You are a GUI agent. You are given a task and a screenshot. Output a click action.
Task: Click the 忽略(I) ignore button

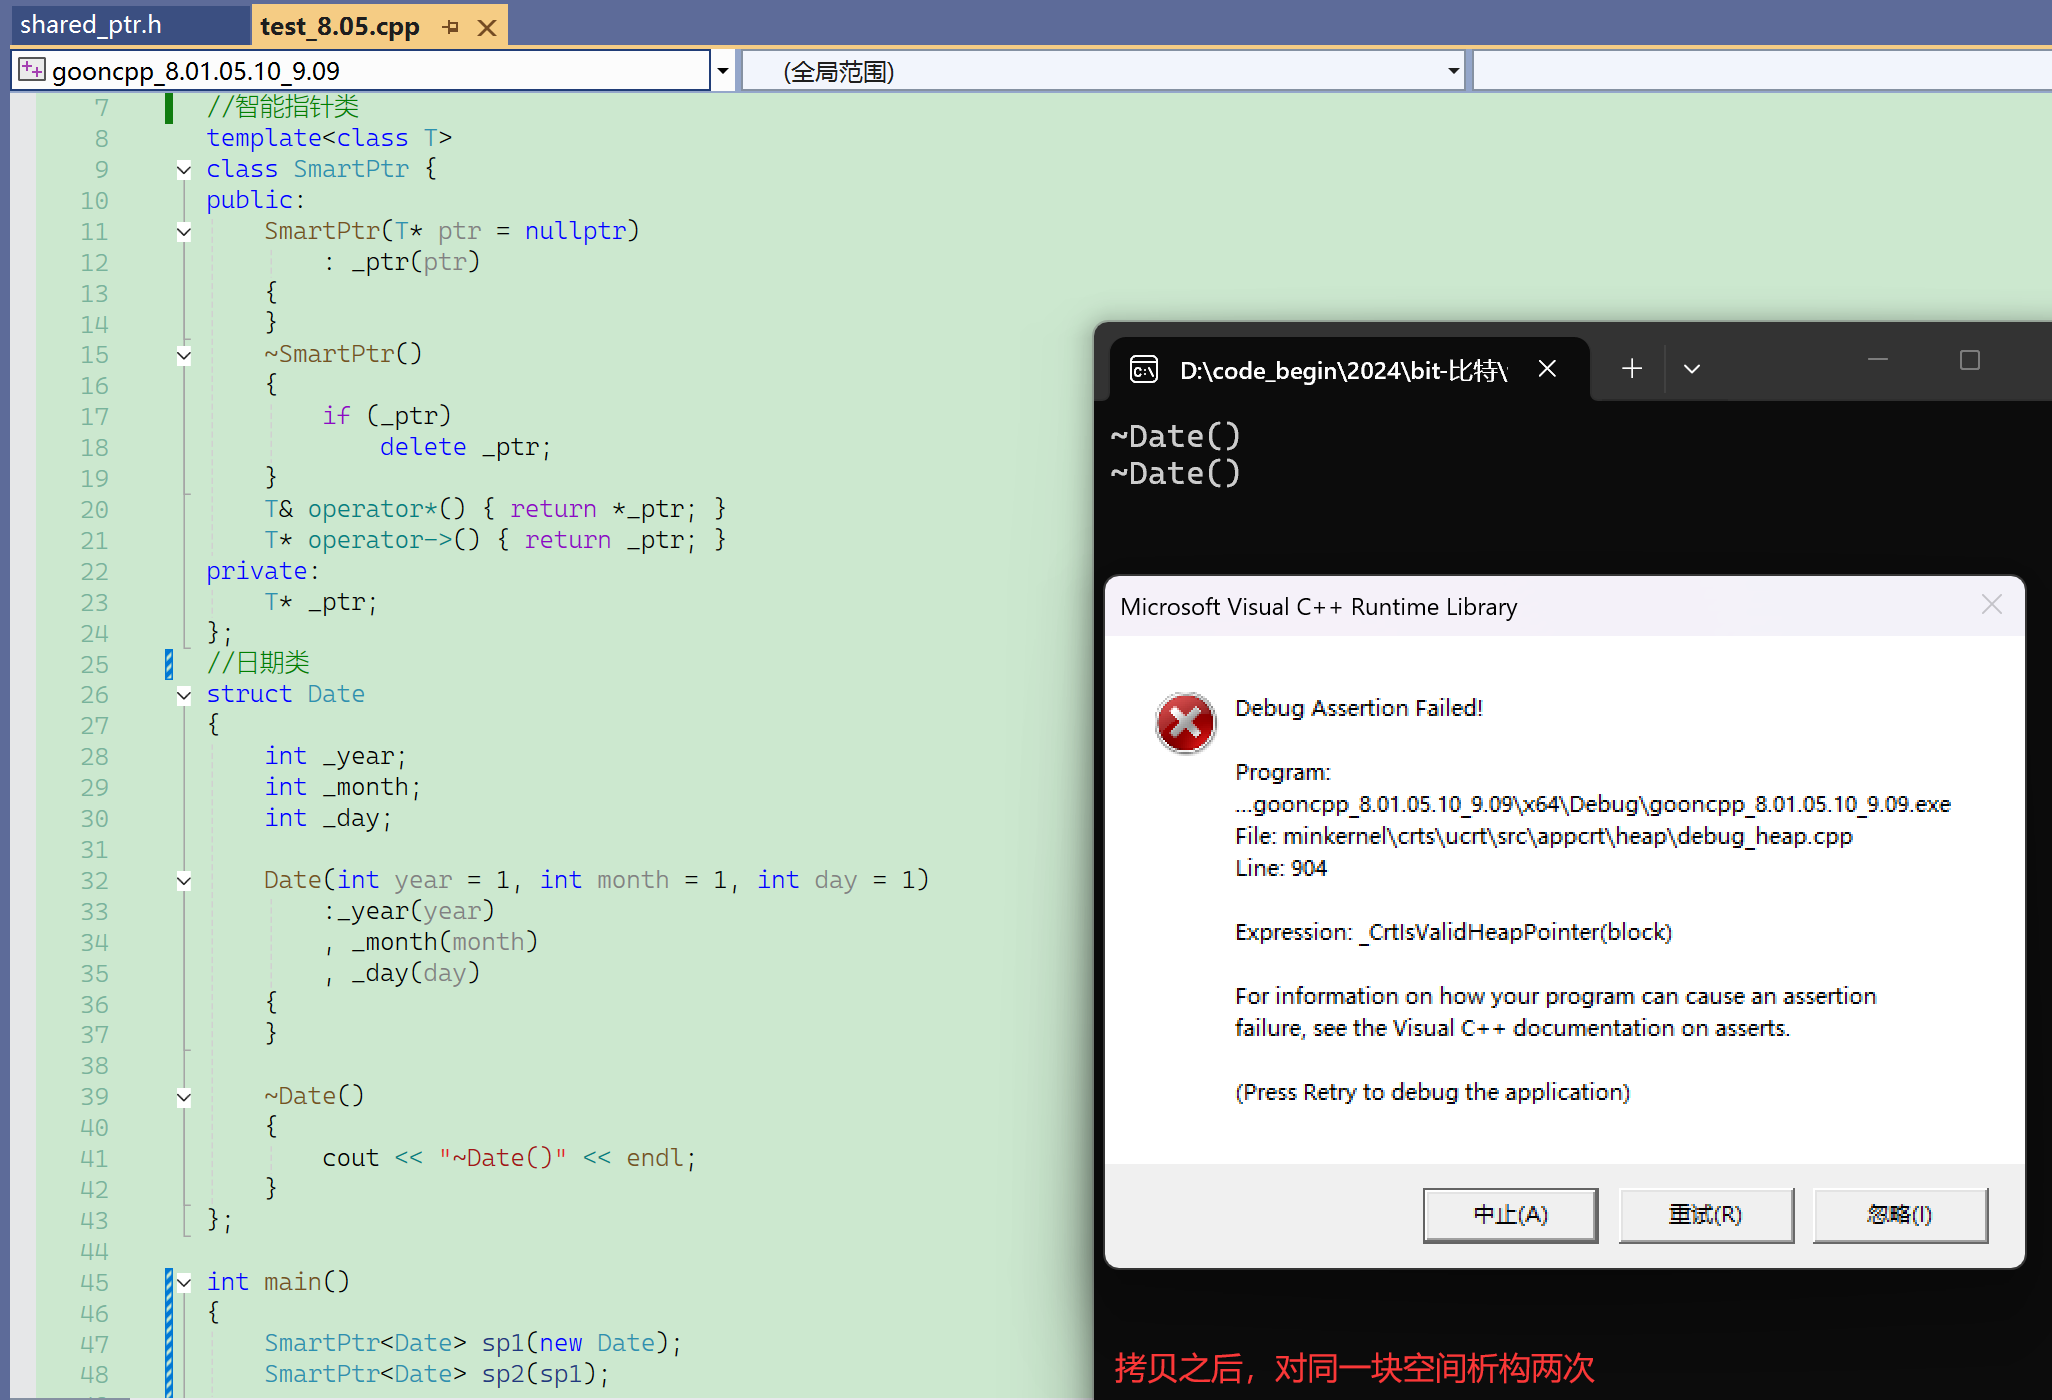(1899, 1215)
